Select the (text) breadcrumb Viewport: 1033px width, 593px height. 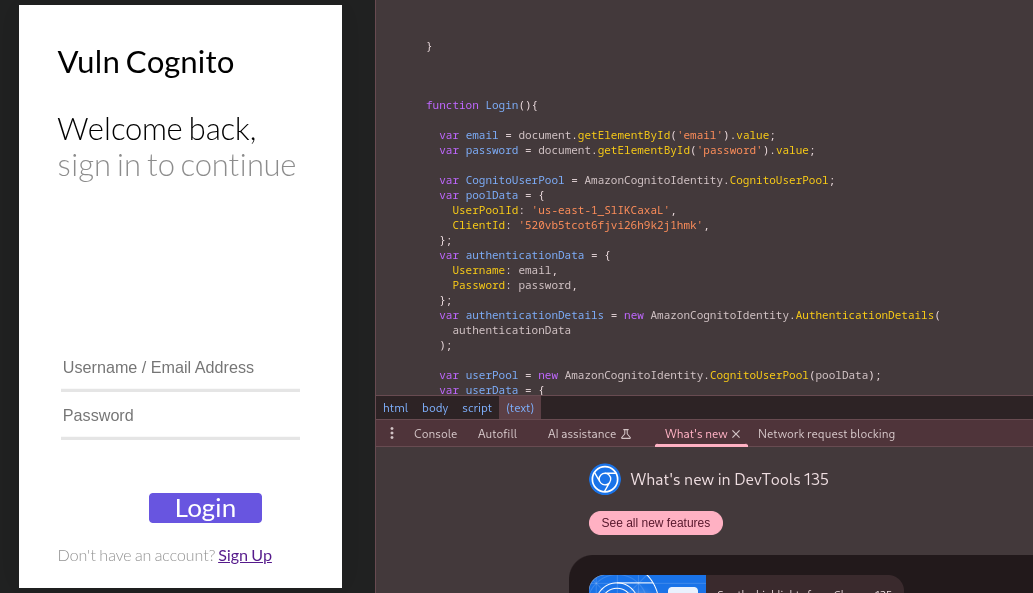520,408
